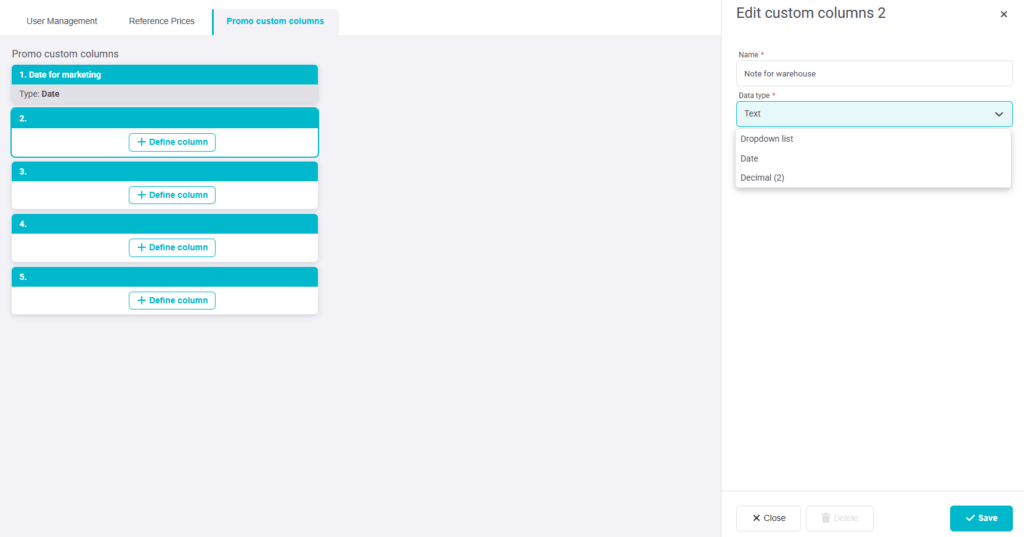Select Dropdown list data type option
Image resolution: width=1024 pixels, height=537 pixels.
(x=767, y=139)
